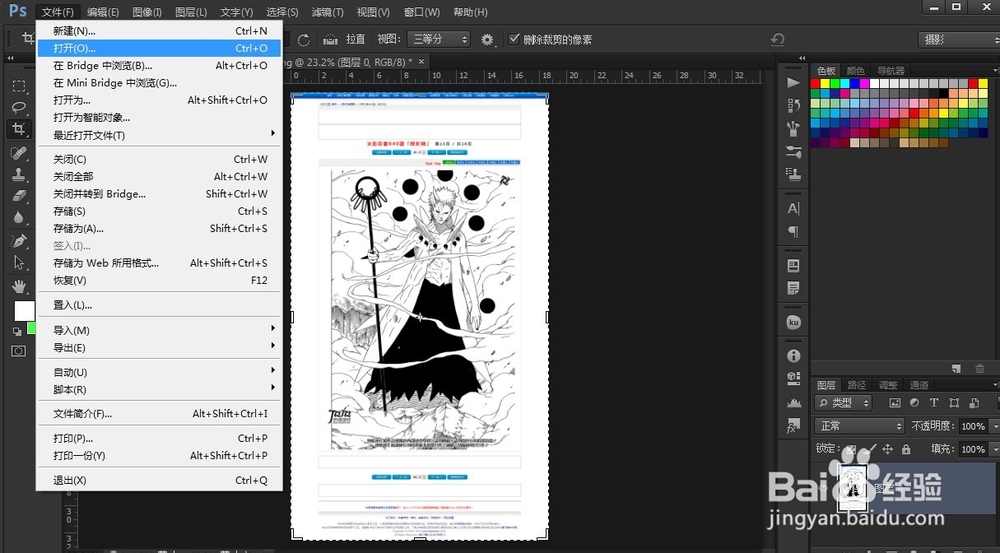Select the Healing Brush tool

19,152
